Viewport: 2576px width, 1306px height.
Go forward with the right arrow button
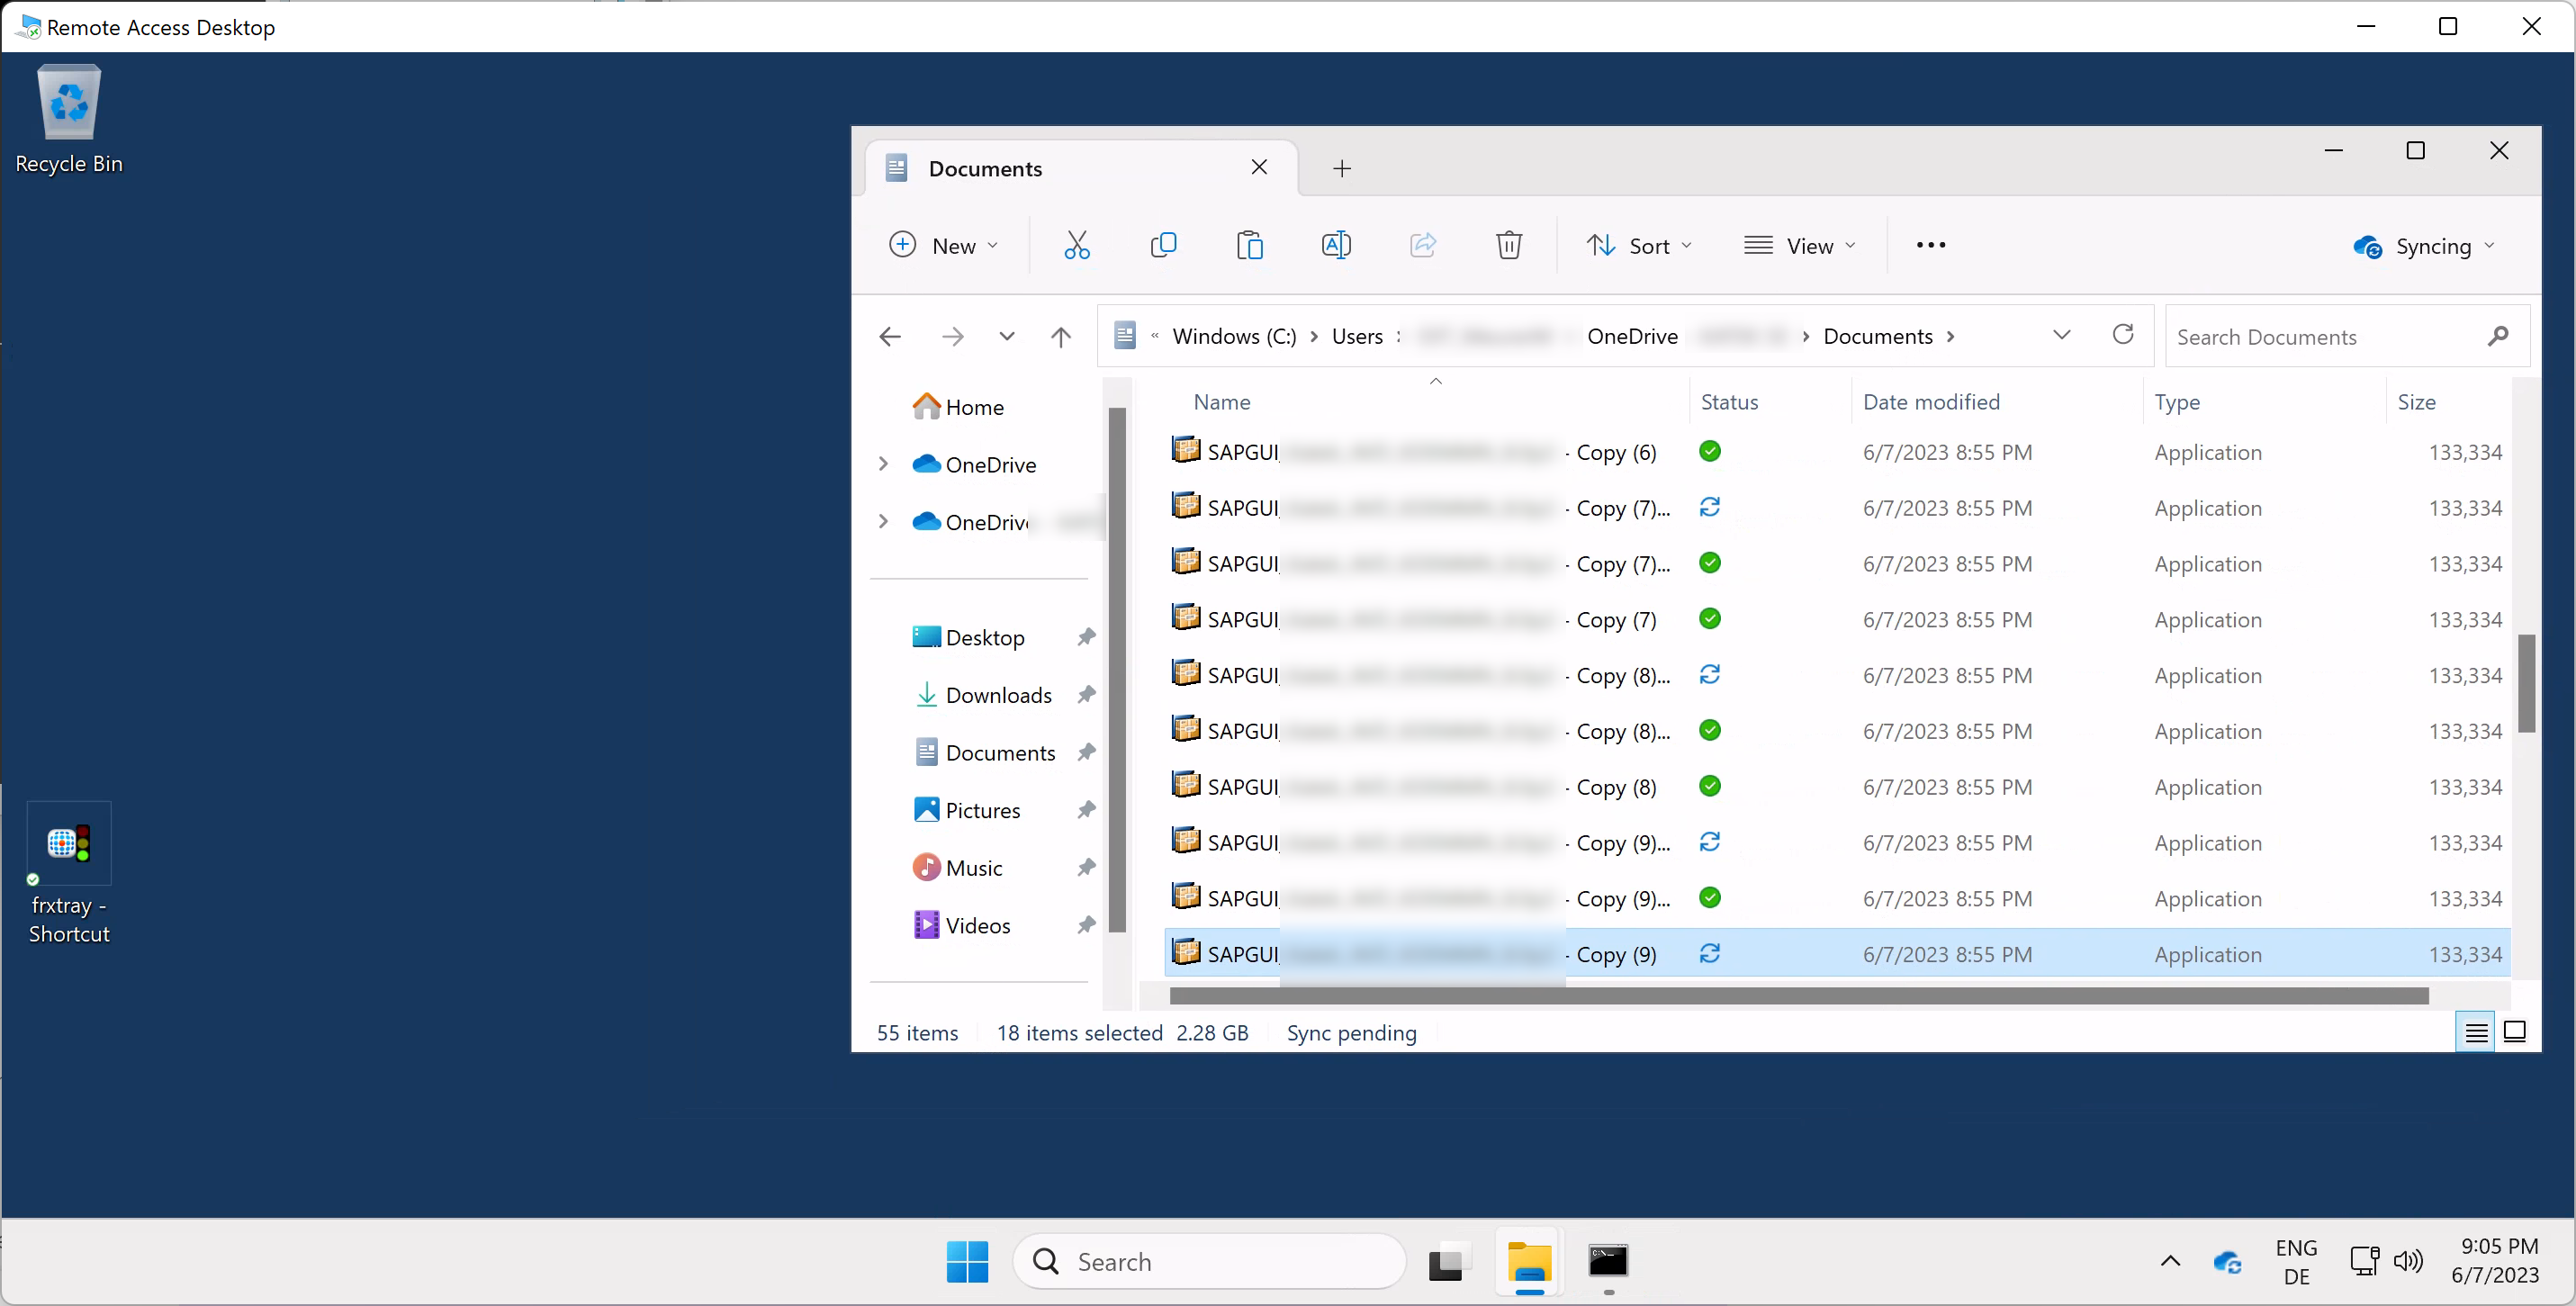(952, 337)
